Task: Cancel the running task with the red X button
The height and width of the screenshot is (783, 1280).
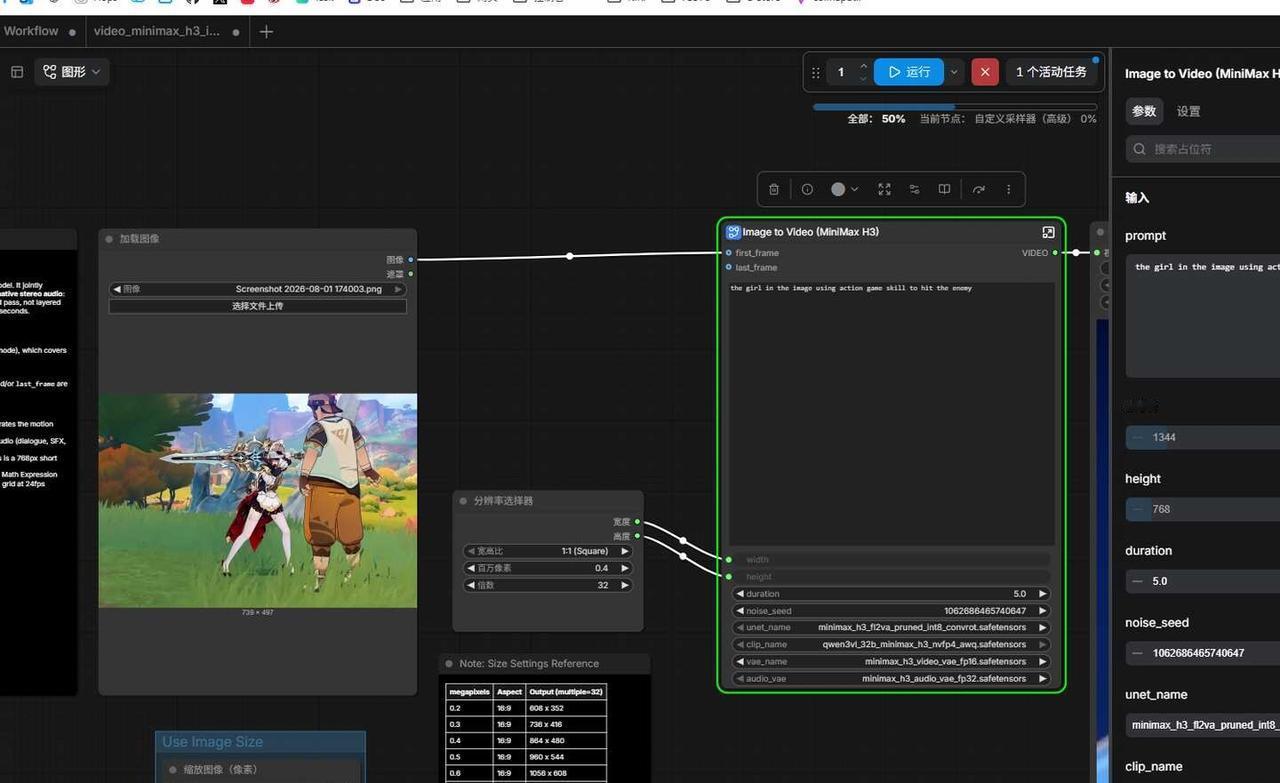Action: pyautogui.click(x=985, y=72)
